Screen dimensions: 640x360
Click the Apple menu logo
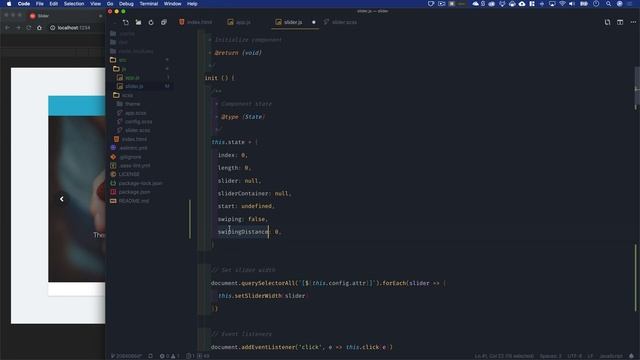[x=9, y=4]
